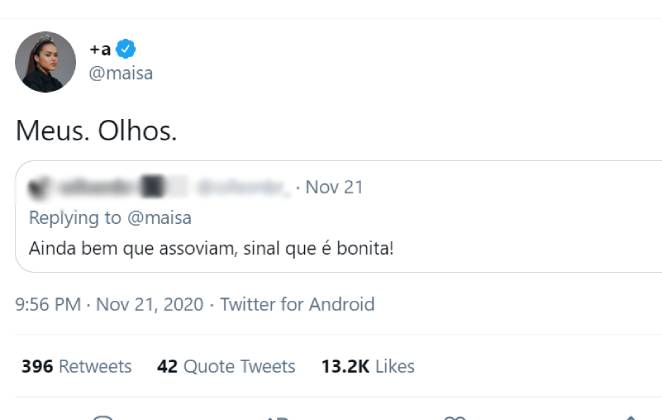662x420 pixels.
Task: Open the @maisa handle under the name
Action: [121, 73]
